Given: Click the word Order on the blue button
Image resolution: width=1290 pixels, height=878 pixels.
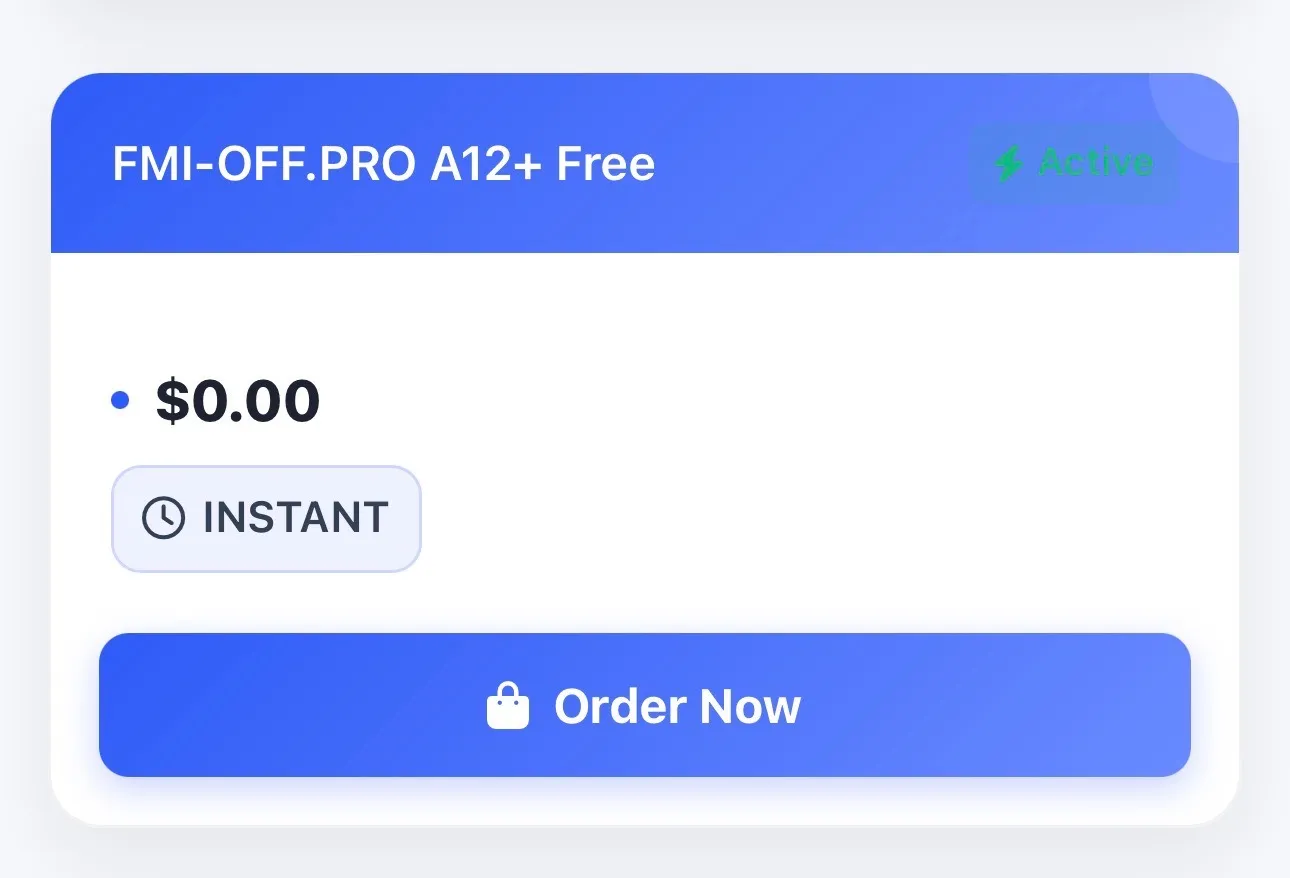Looking at the screenshot, I should pos(618,706).
